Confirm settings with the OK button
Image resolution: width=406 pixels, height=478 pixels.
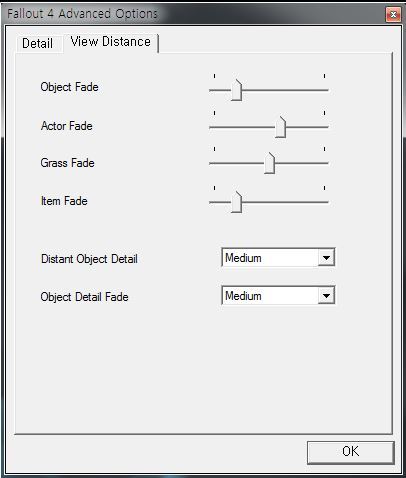(x=351, y=452)
